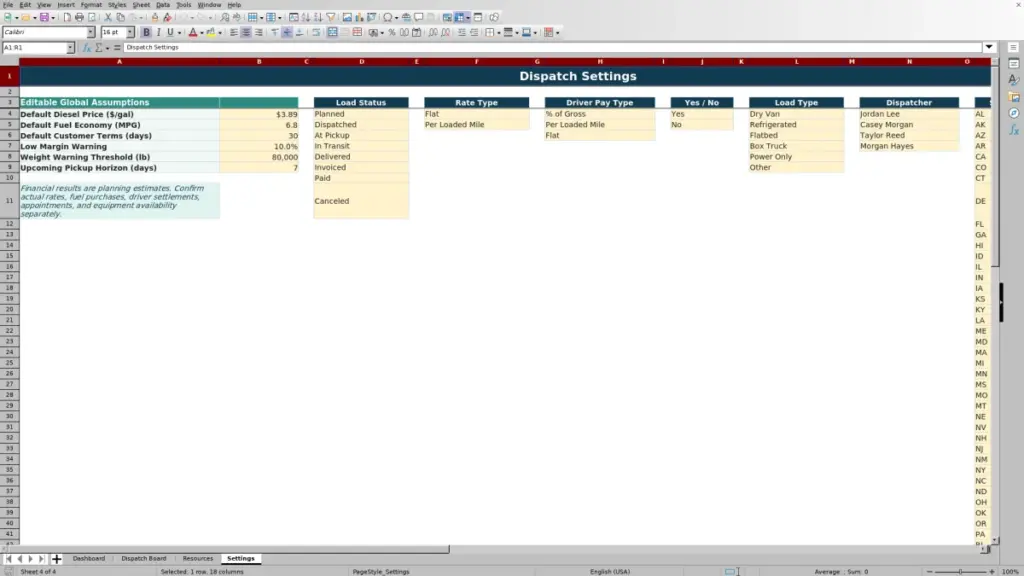
Task: Click the Export as PDF icon
Action: 67,18
